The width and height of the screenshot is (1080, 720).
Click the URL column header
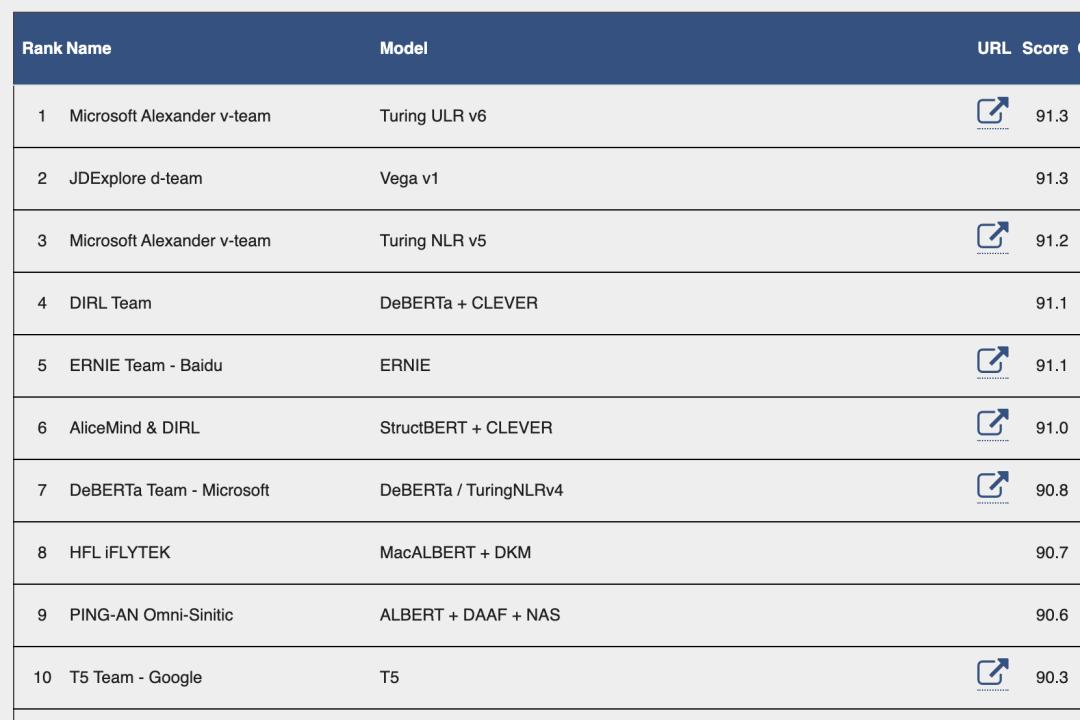[x=994, y=48]
